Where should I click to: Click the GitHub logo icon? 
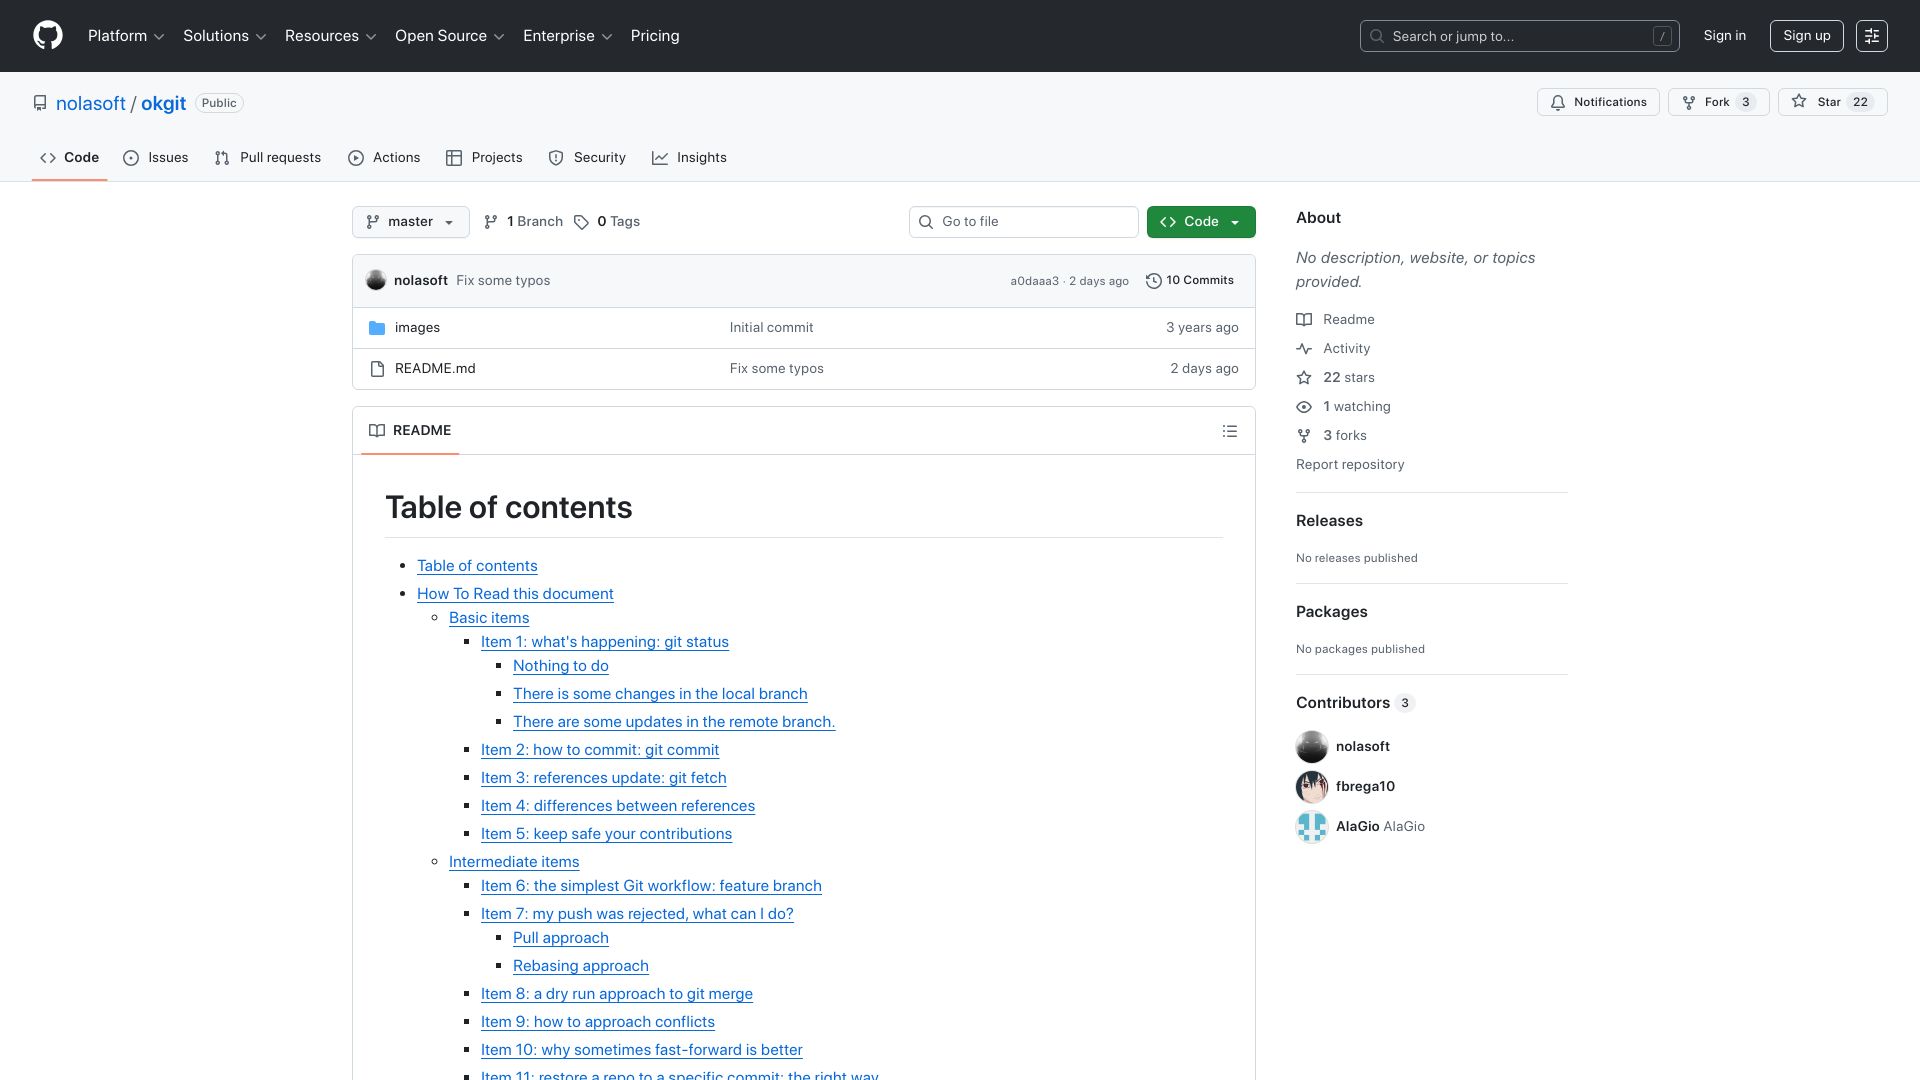pos(48,36)
